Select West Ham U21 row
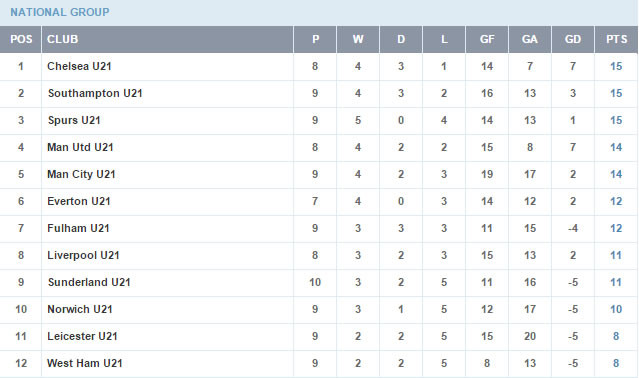Viewport: 639px width, 378px height. tap(319, 363)
